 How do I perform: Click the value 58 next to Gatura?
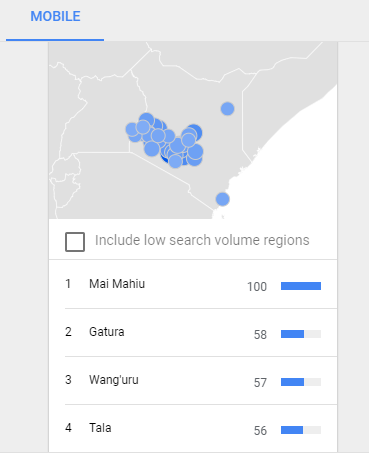point(260,335)
